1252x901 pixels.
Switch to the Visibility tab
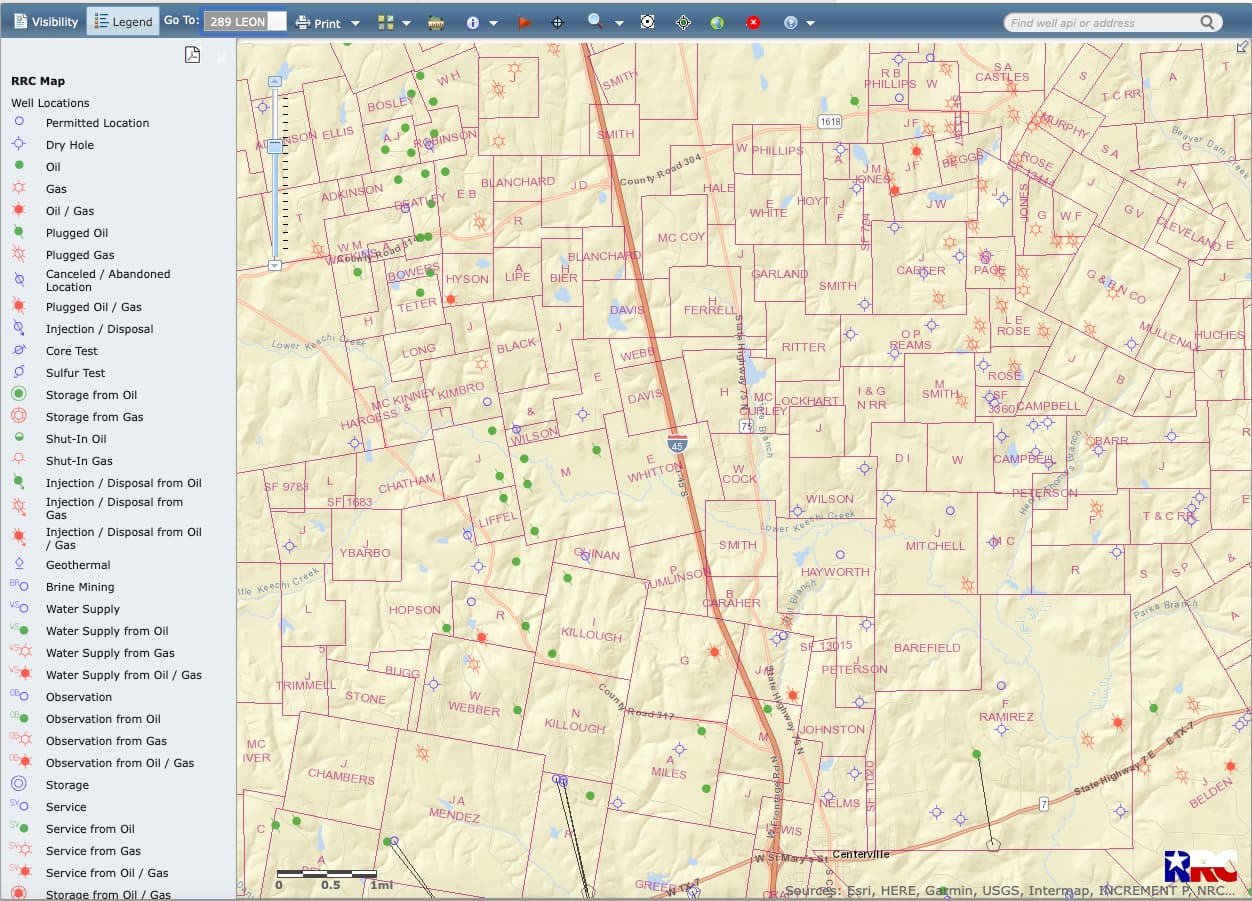pyautogui.click(x=45, y=21)
